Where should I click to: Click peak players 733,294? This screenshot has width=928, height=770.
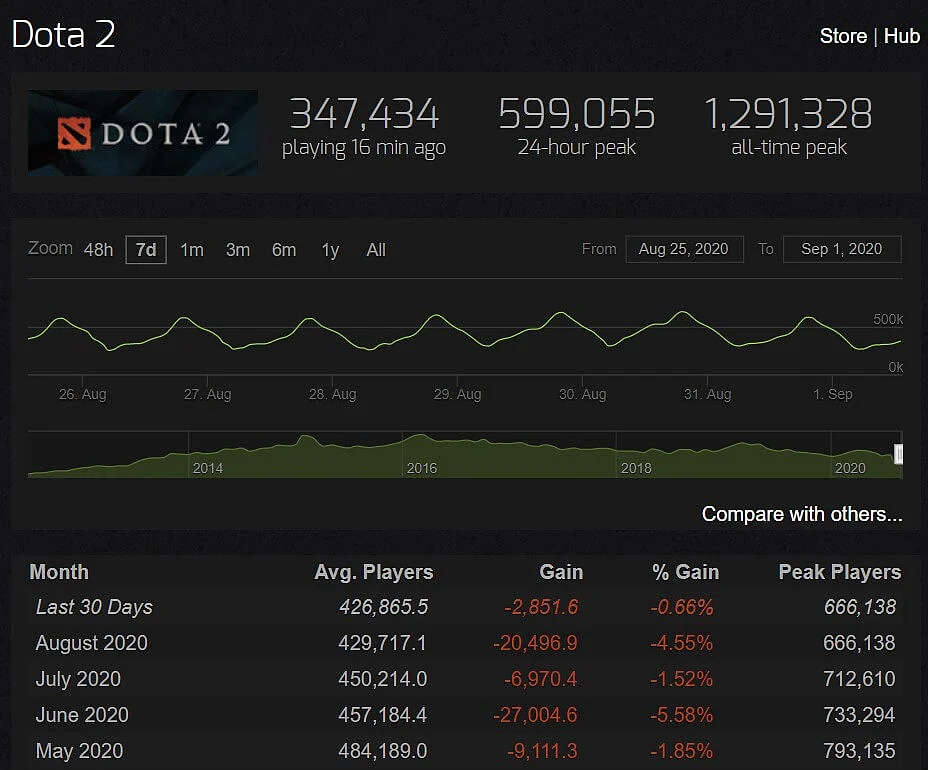tap(859, 715)
